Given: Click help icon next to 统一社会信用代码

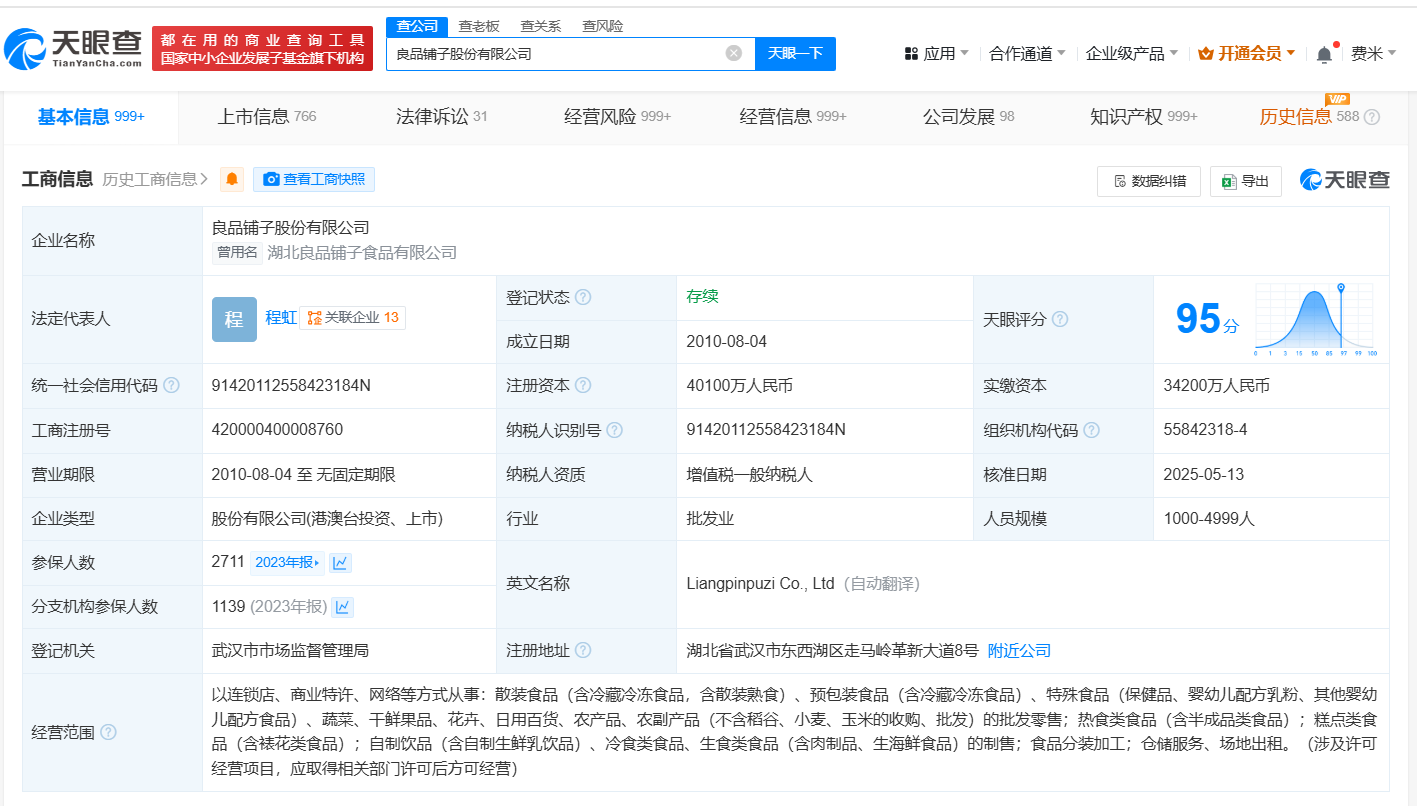Looking at the screenshot, I should tap(172, 386).
